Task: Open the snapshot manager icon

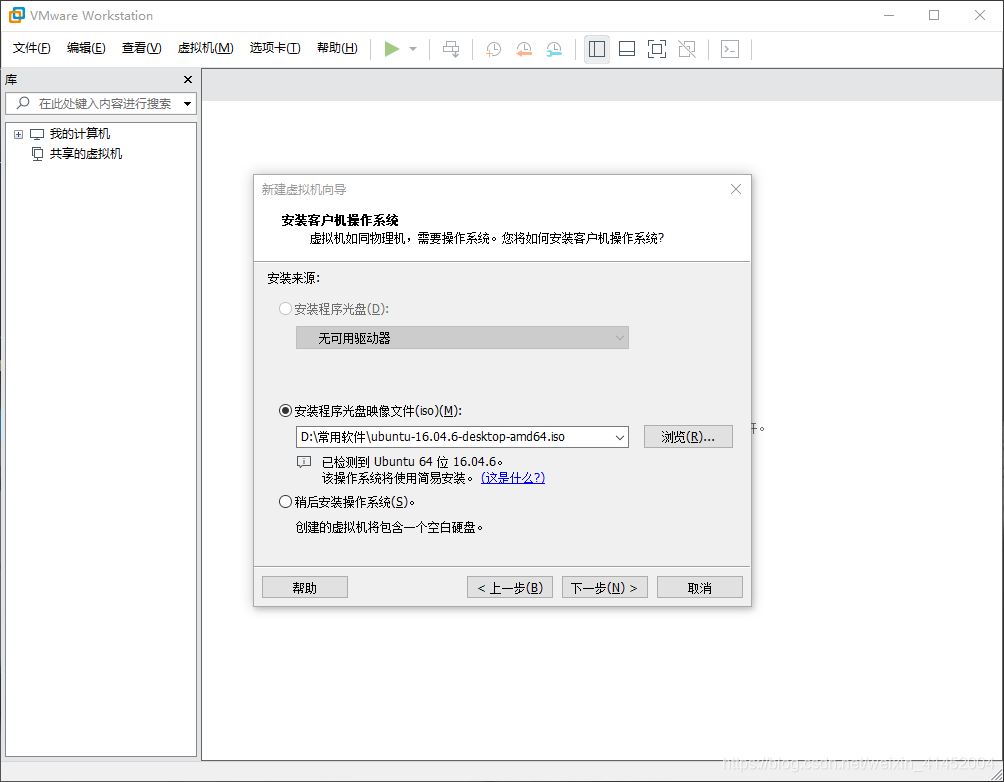Action: point(553,48)
